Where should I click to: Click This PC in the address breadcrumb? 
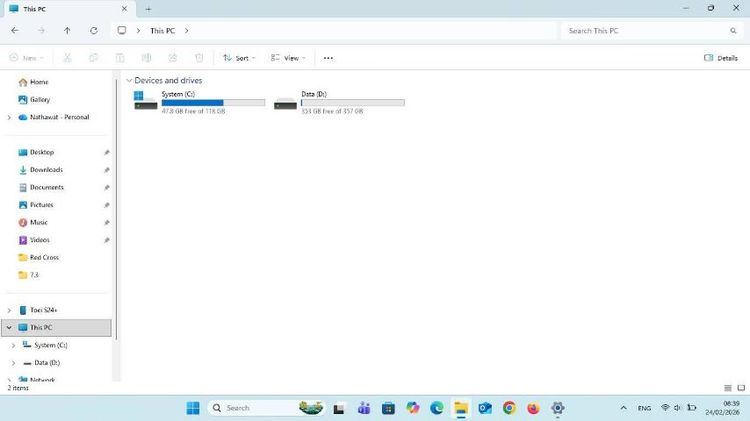point(162,31)
